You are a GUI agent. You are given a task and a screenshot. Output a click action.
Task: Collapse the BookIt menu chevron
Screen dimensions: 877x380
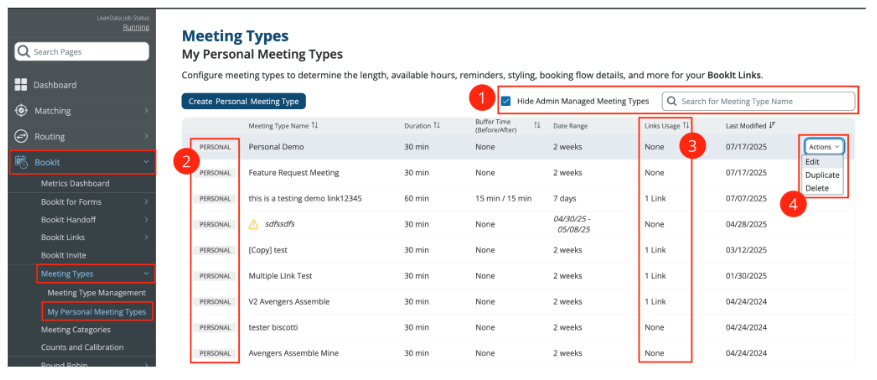(146, 162)
